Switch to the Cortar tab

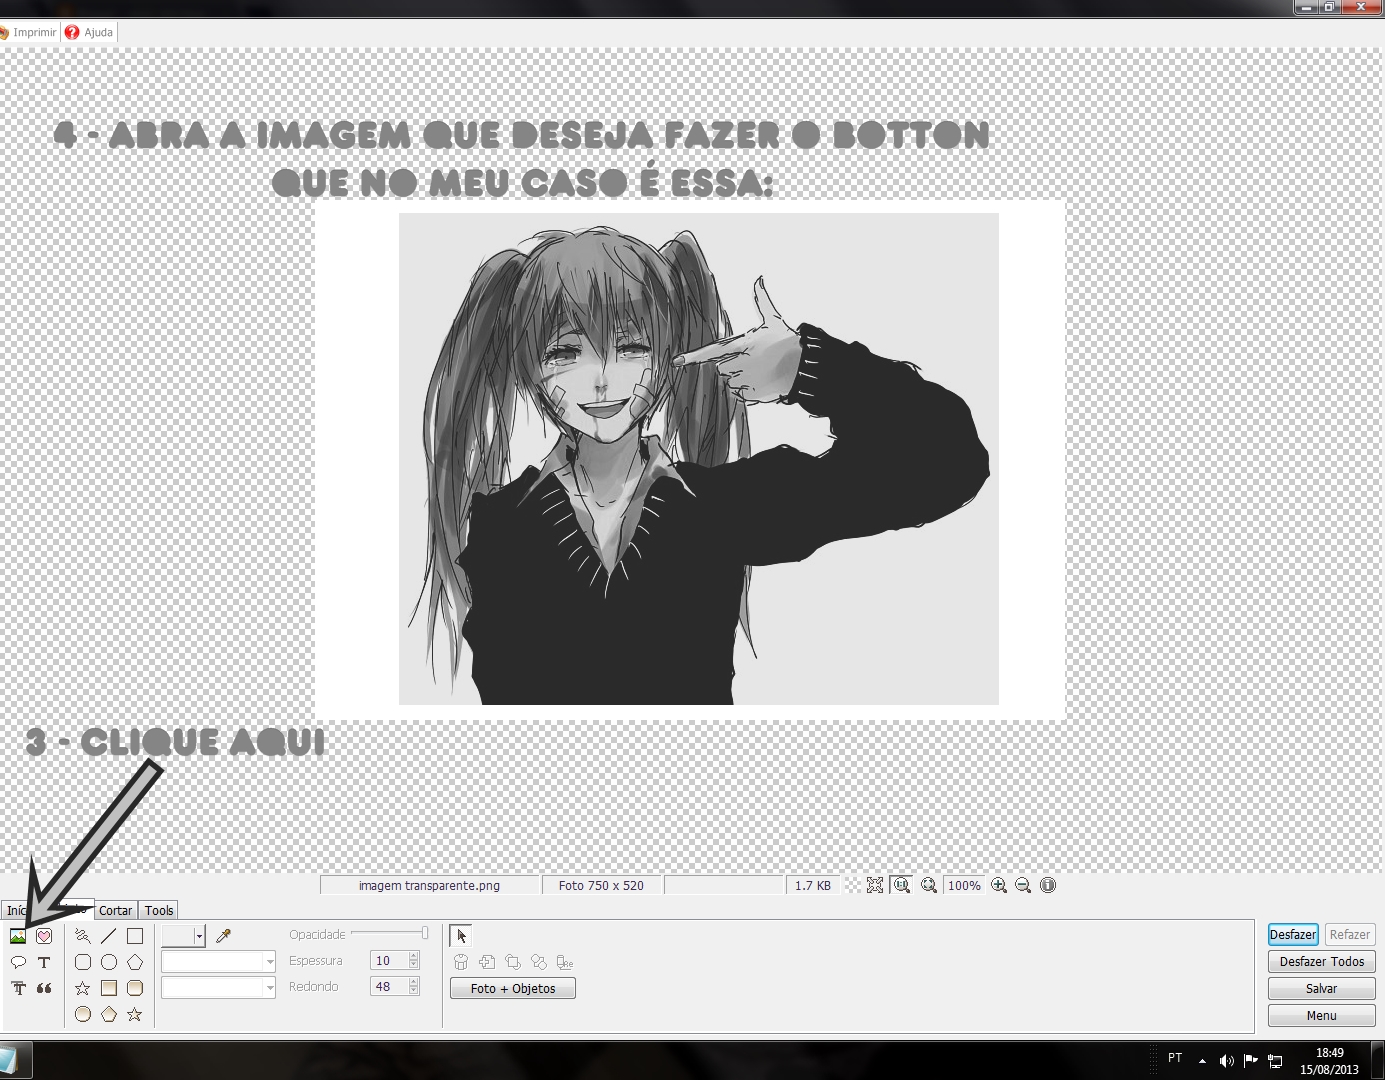coord(116,910)
